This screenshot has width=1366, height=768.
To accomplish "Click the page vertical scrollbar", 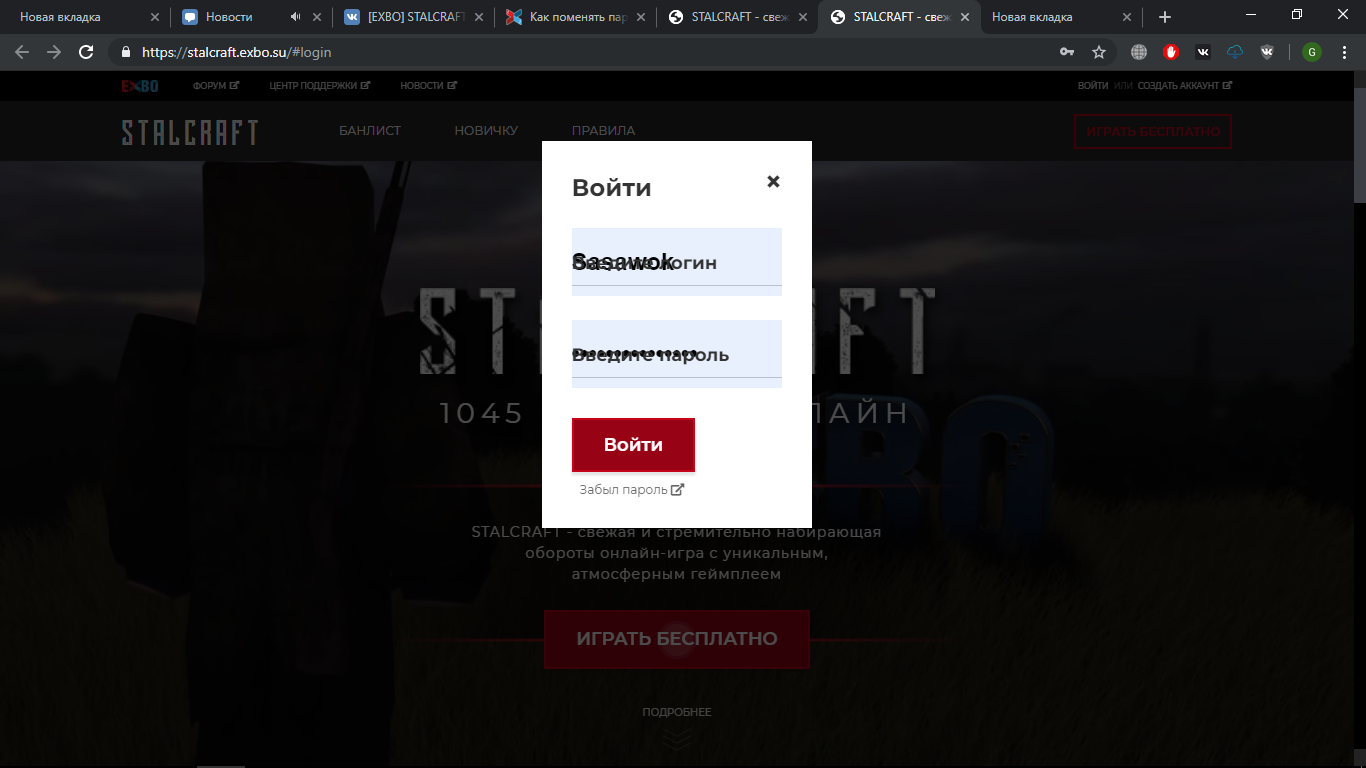I will point(1359,418).
